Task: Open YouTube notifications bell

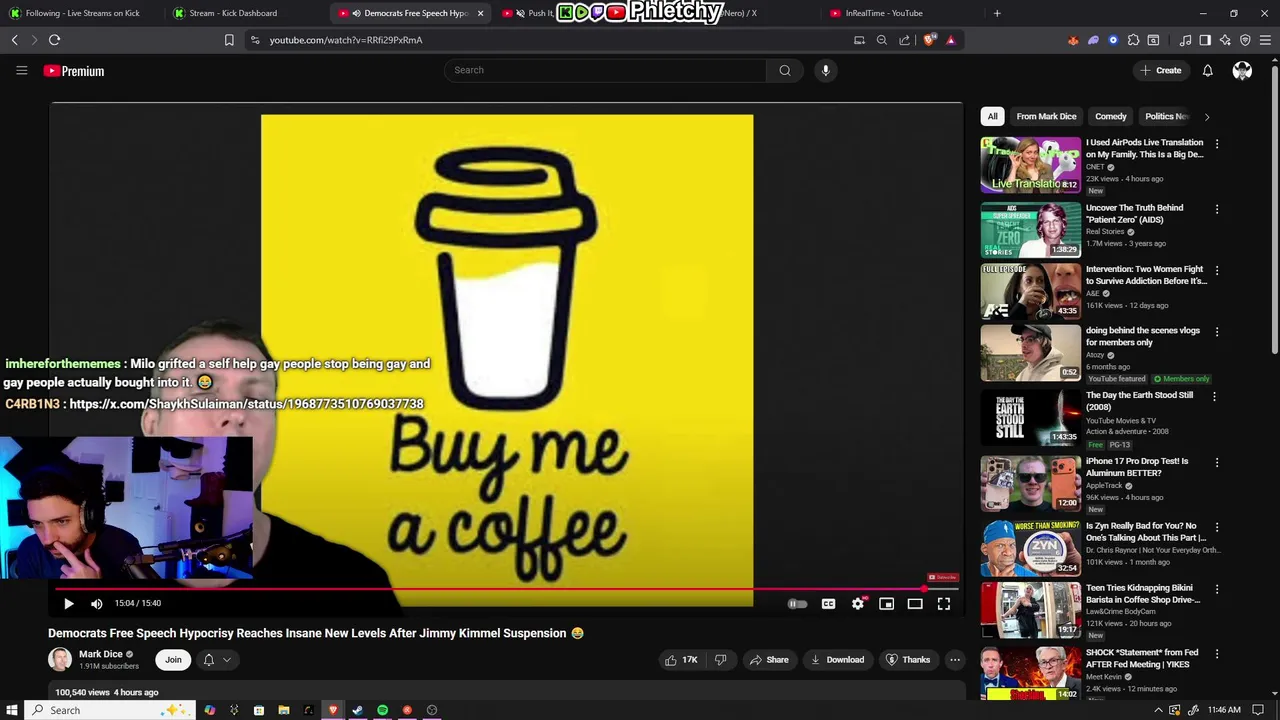Action: [1207, 70]
